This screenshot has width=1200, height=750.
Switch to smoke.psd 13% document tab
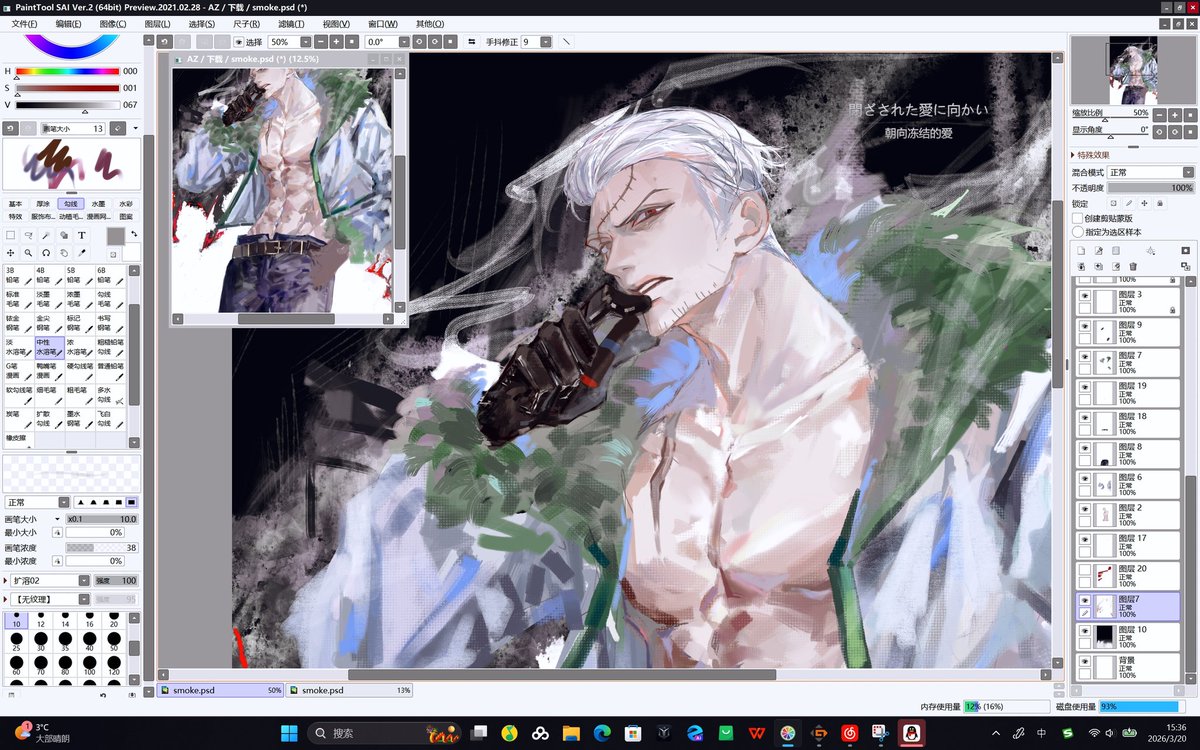(x=350, y=690)
